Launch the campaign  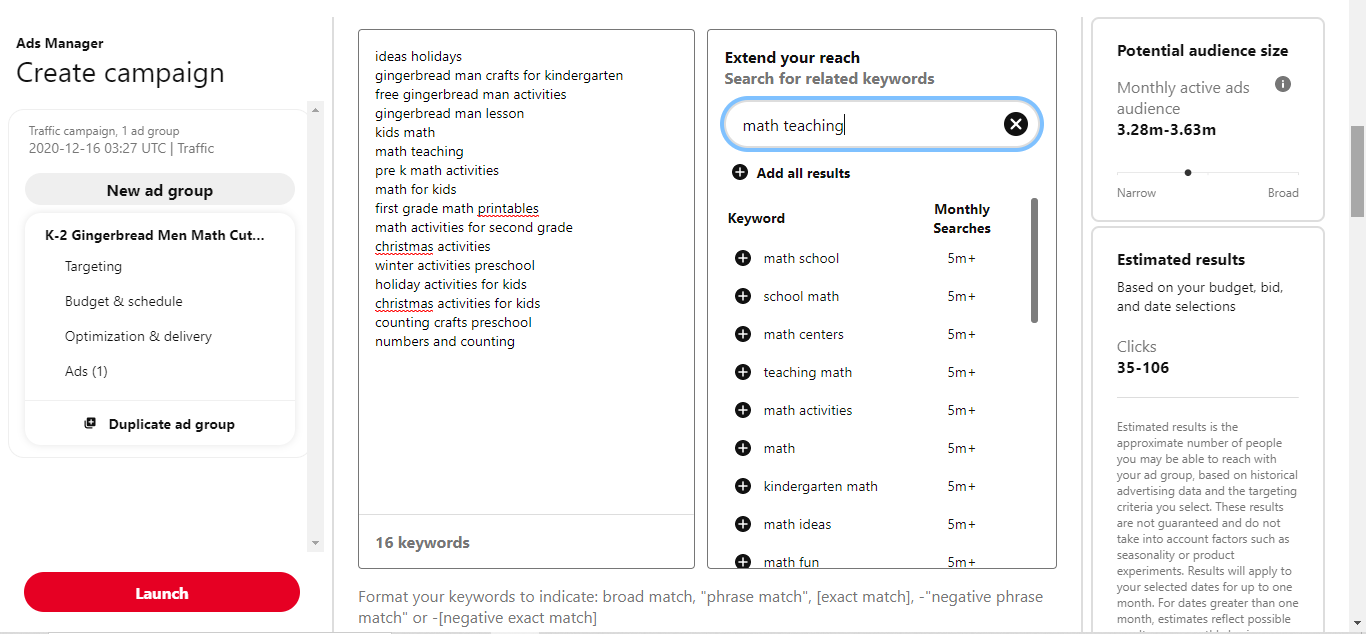click(162, 592)
